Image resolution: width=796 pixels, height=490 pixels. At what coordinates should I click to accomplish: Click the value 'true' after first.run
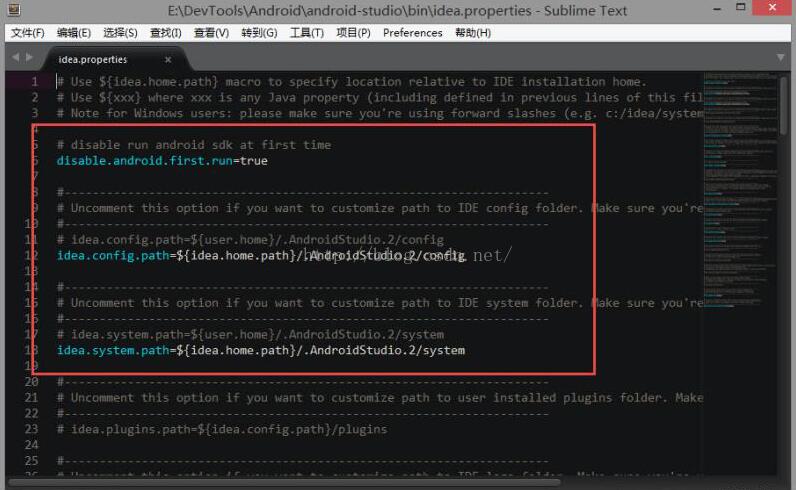254,161
